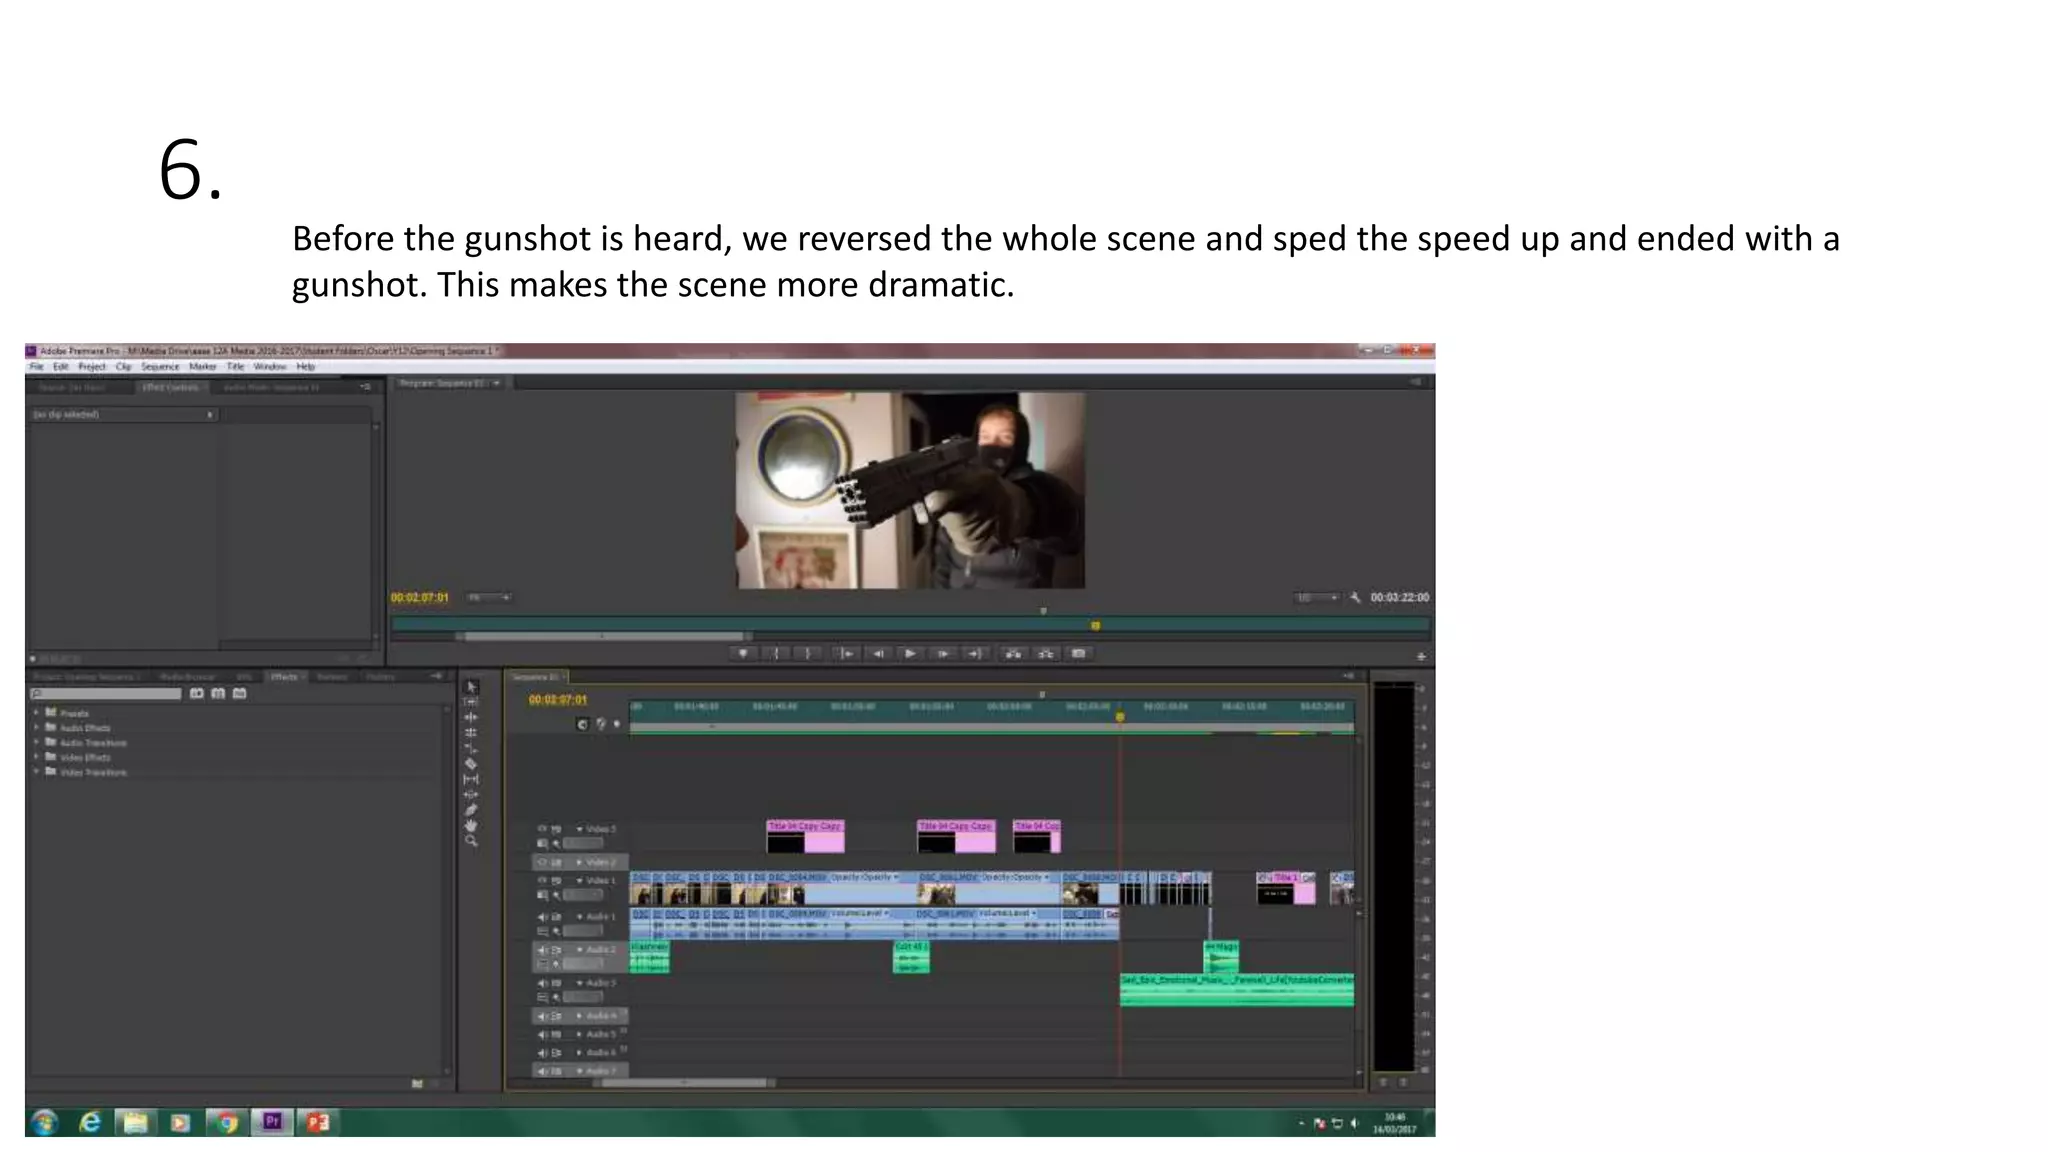Screen dimensions: 2048x1152
Task: Select the Track Select tool
Action: click(472, 702)
